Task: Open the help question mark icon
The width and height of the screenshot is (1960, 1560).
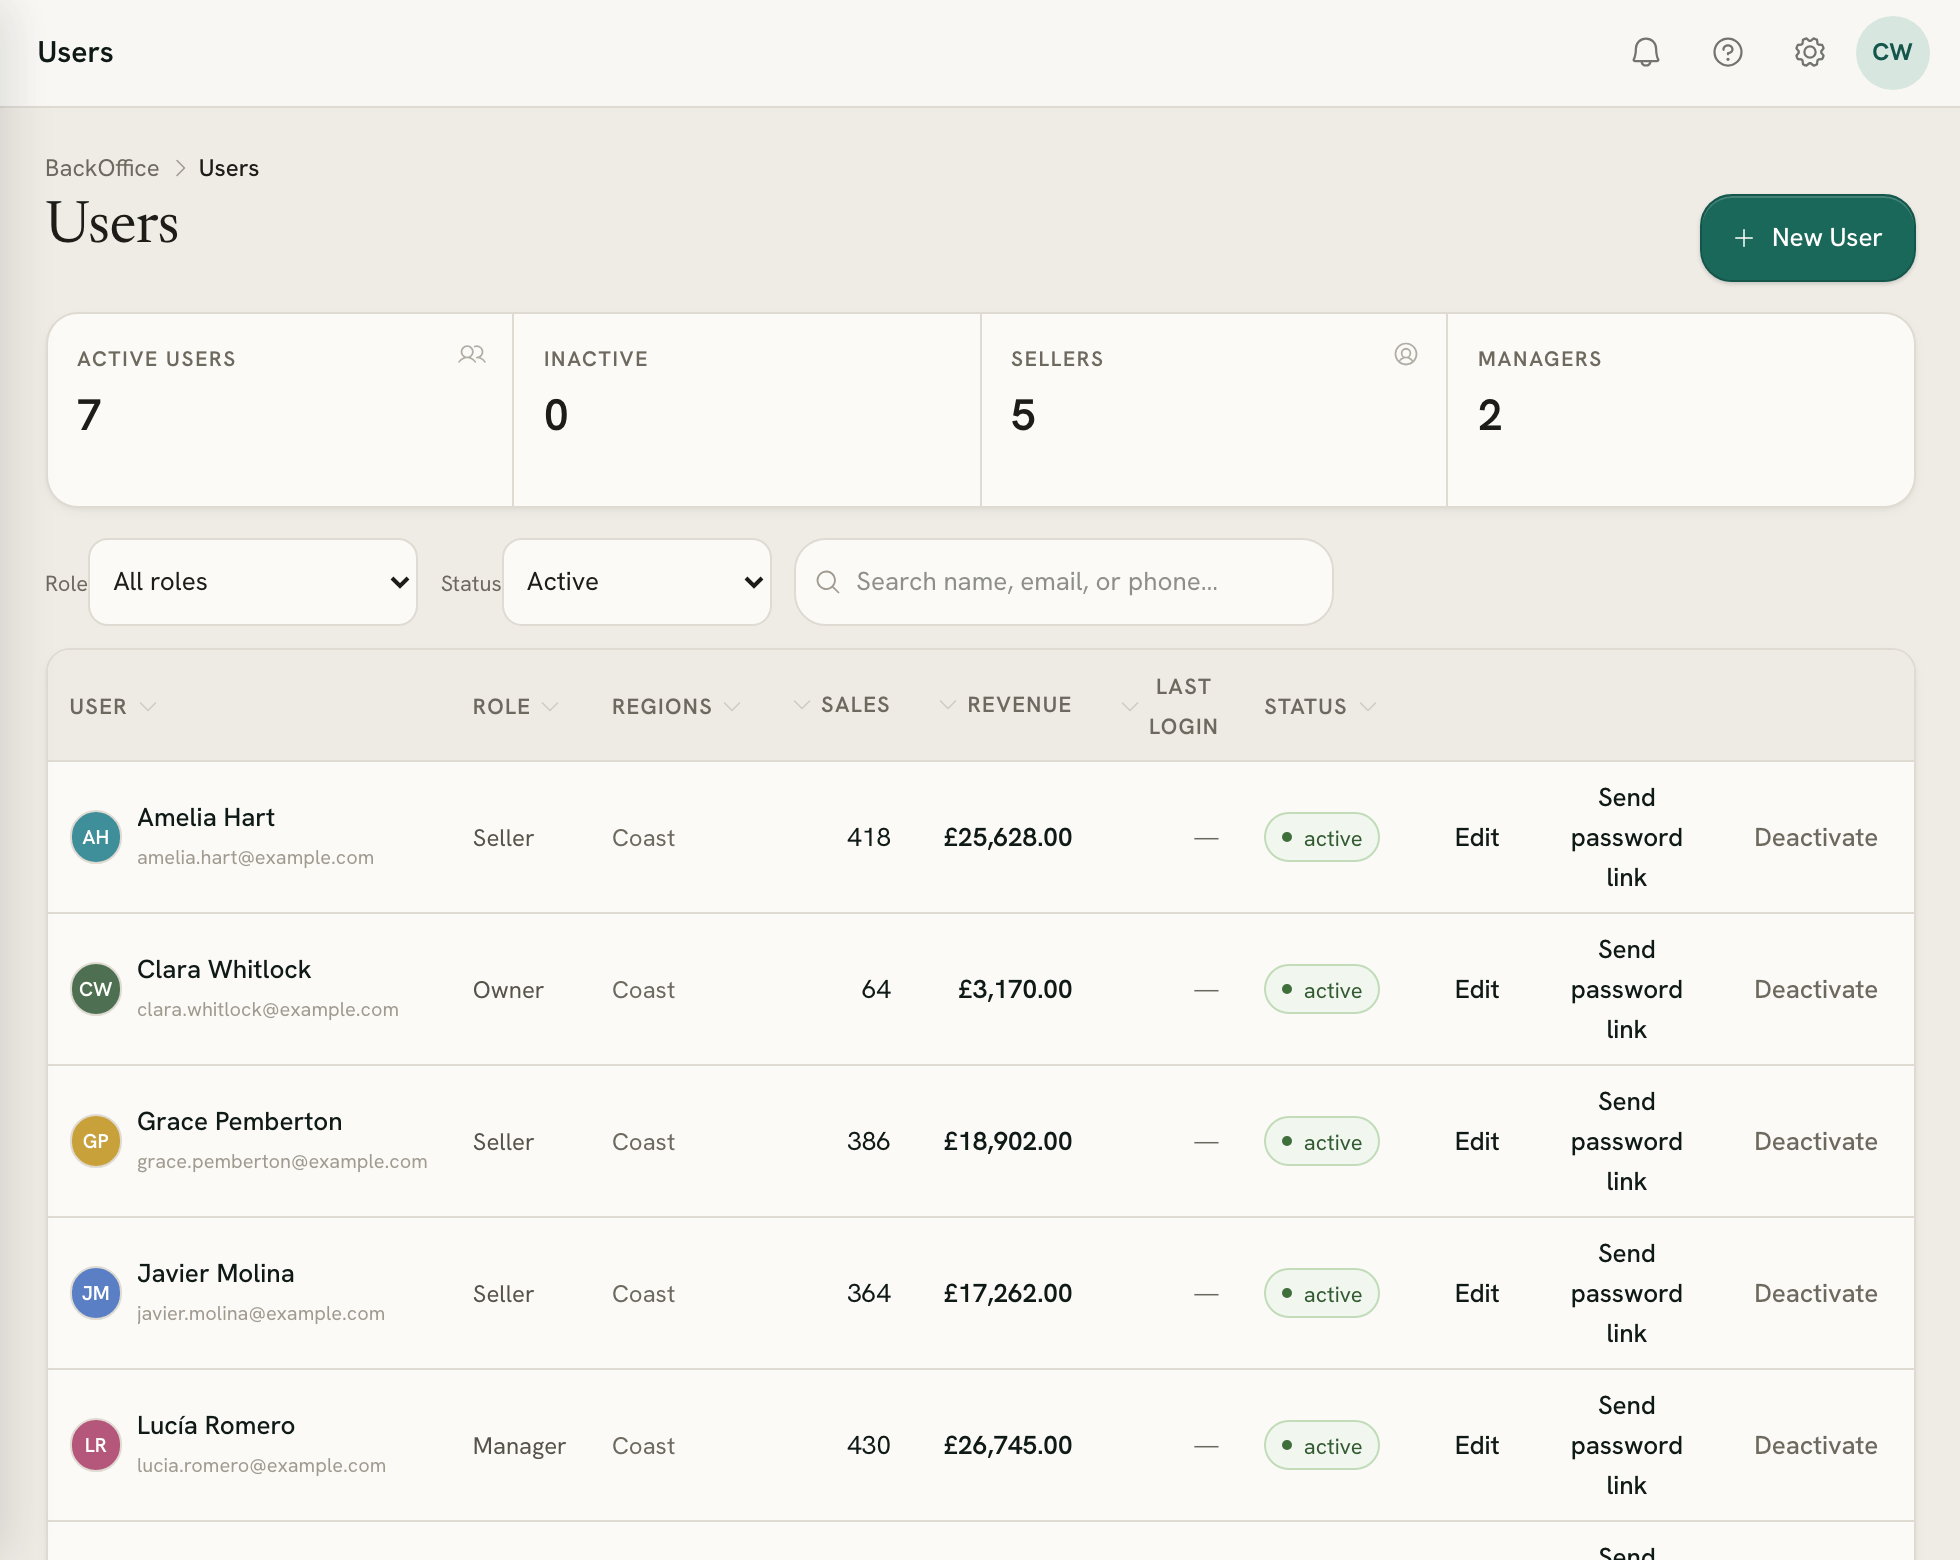Action: click(x=1727, y=52)
